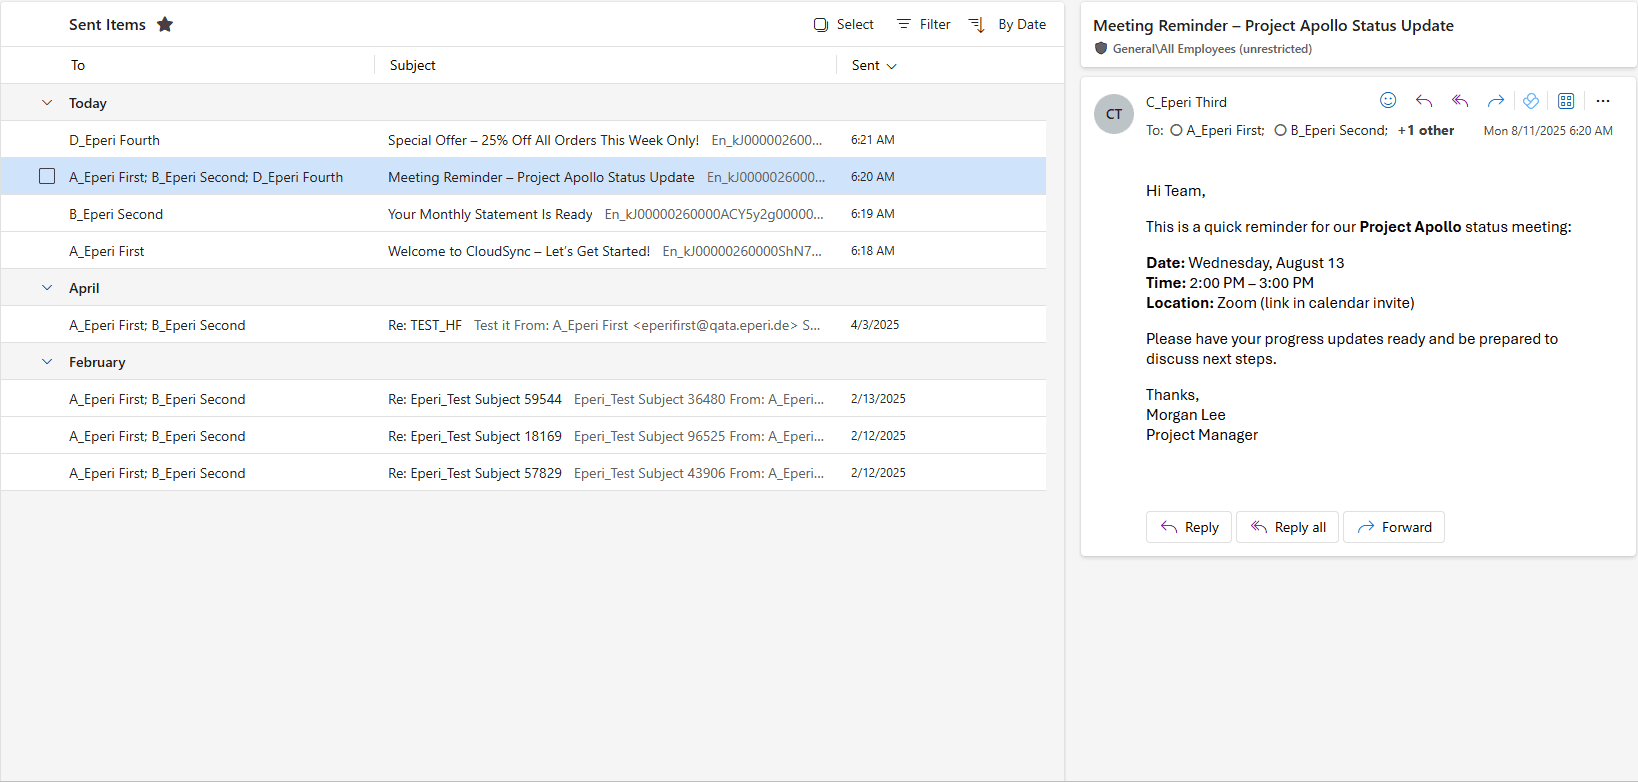Click the message date Mon 8/11/2025 6:20 AM
Image resolution: width=1638 pixels, height=782 pixels.
point(1548,131)
